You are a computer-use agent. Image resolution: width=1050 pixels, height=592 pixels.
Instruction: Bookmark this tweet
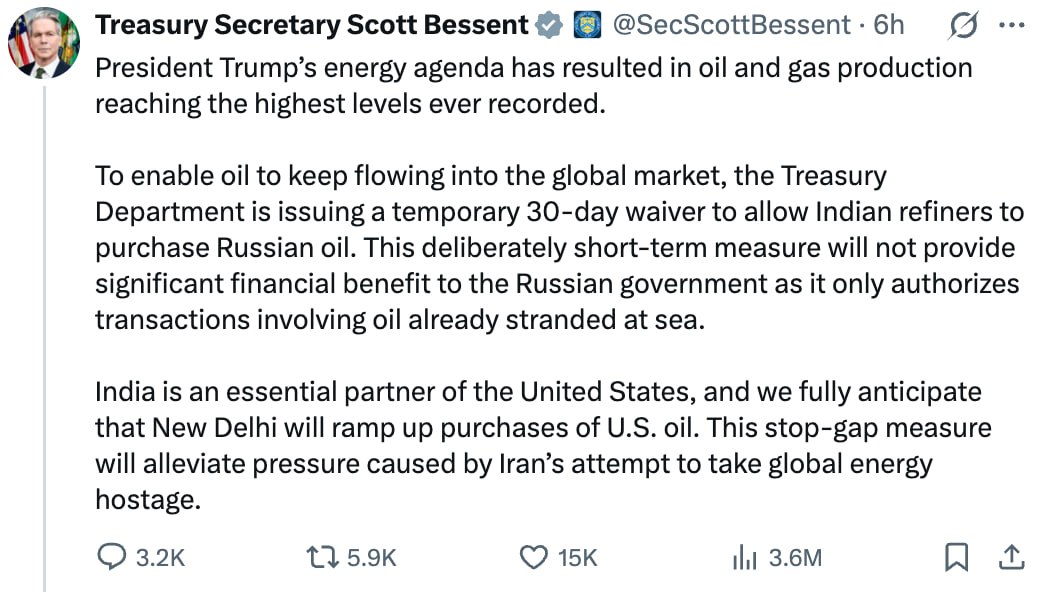pyautogui.click(x=957, y=557)
